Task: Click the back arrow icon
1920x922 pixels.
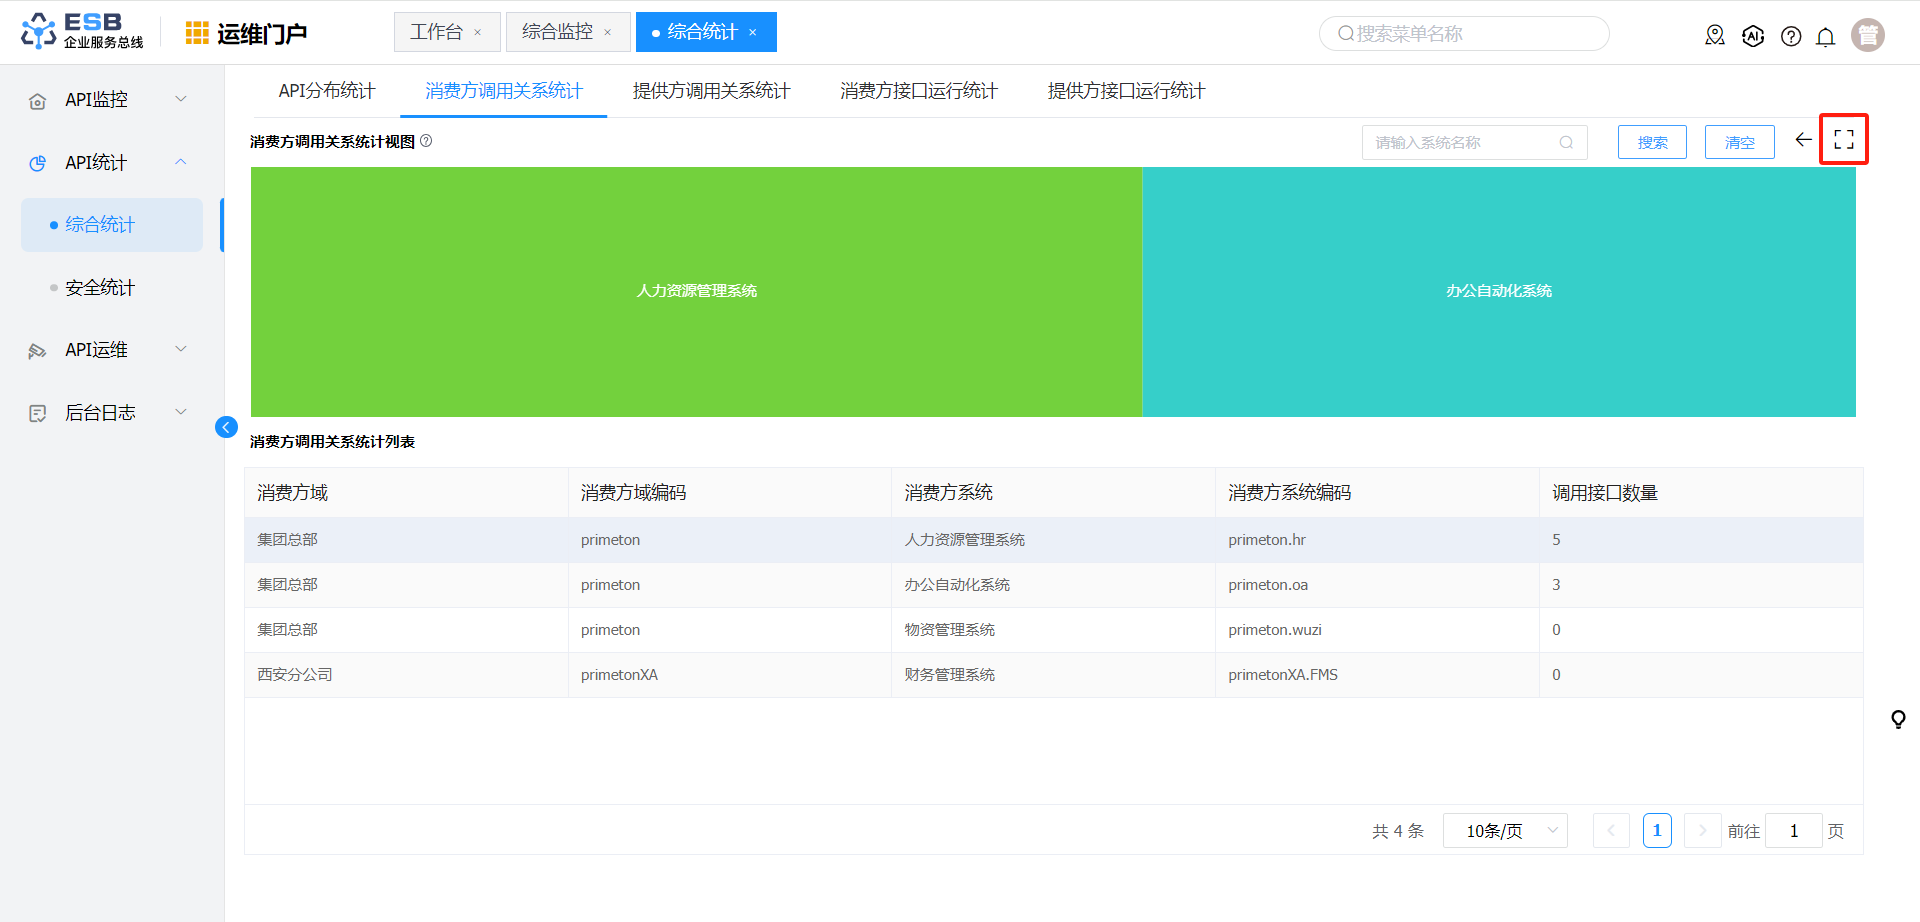Action: tap(1803, 140)
